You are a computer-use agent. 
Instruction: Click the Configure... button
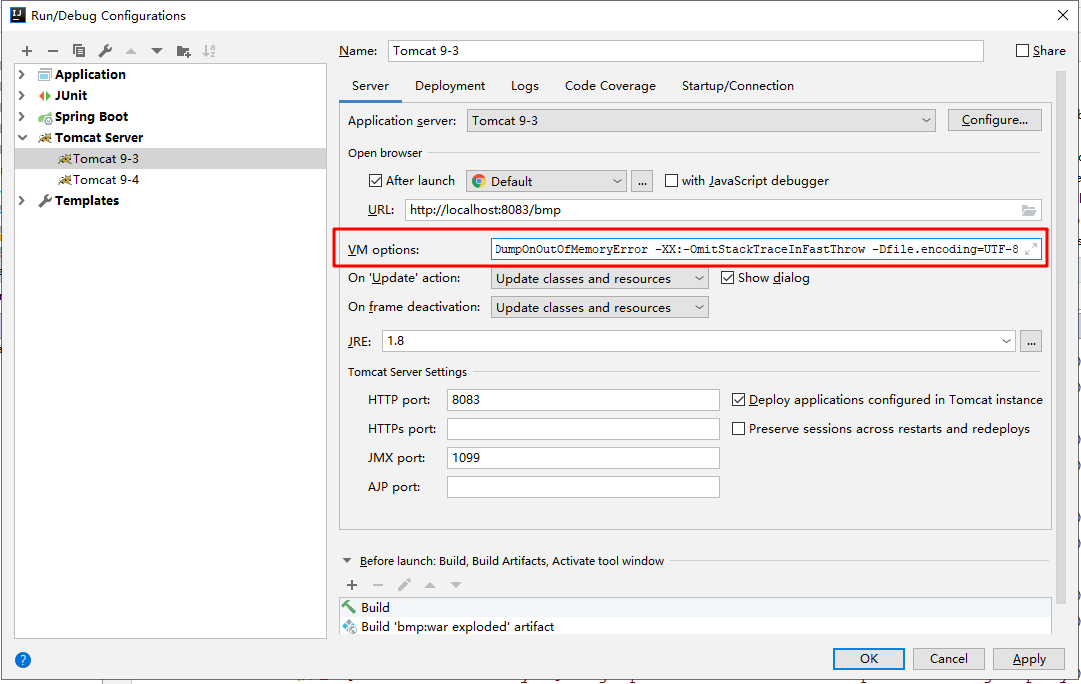(994, 120)
